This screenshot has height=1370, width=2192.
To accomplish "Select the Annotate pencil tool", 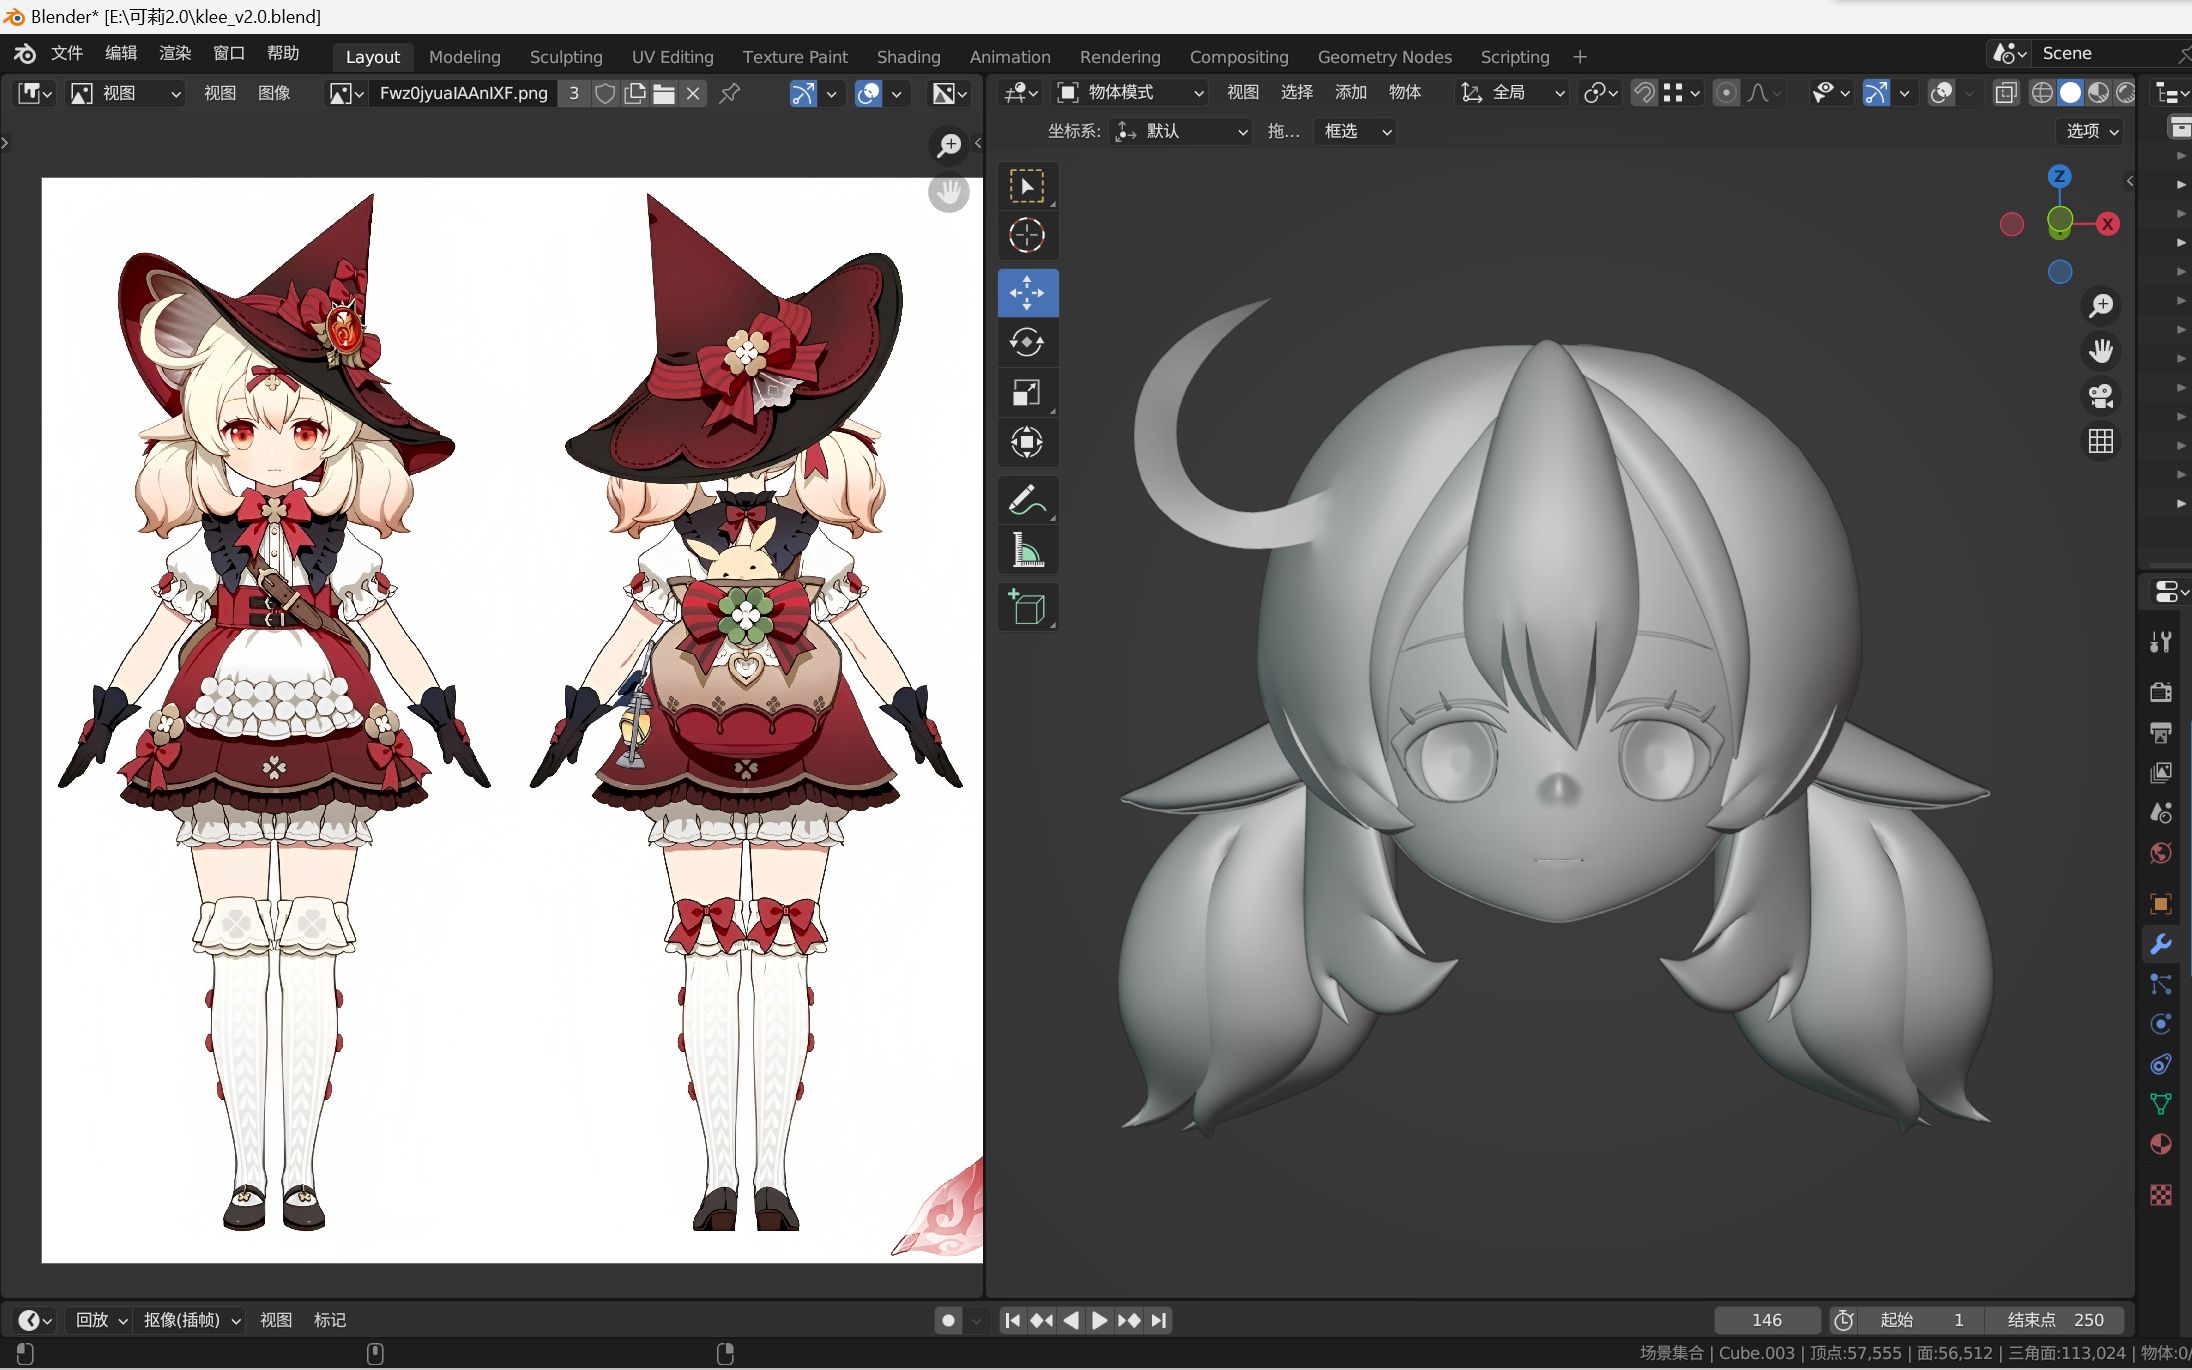I will pyautogui.click(x=1027, y=500).
